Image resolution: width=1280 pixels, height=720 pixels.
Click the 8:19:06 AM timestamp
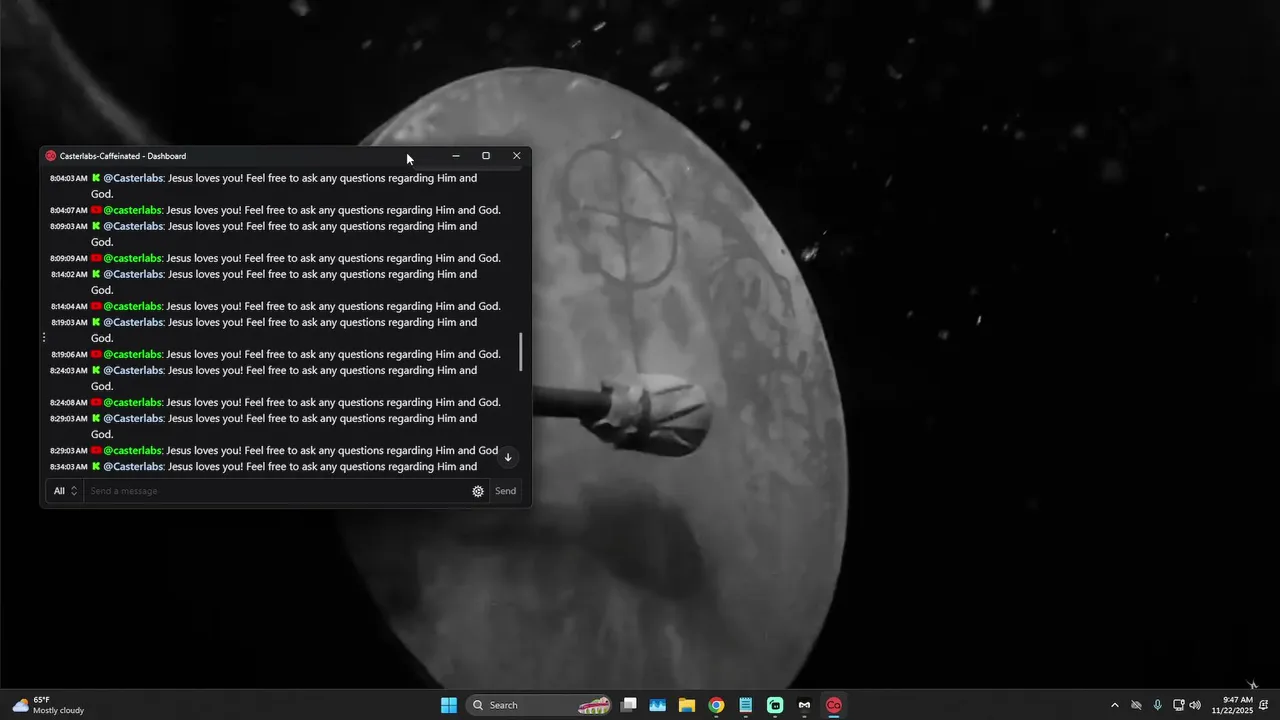click(x=69, y=355)
